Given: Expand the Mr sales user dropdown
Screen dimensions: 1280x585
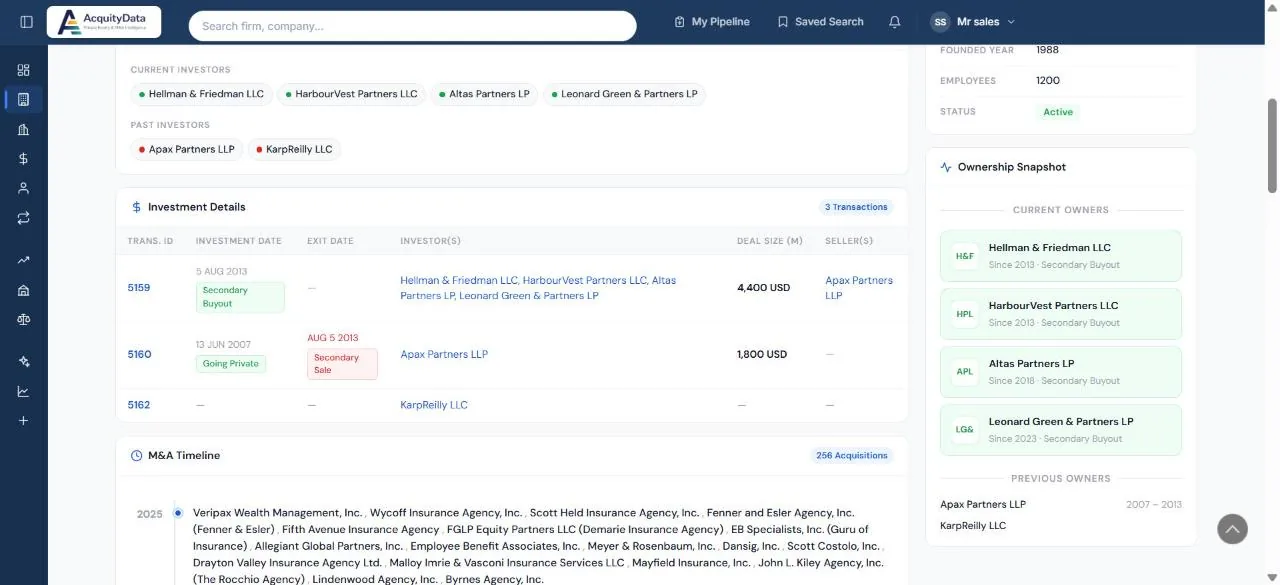Looking at the screenshot, I should 973,22.
